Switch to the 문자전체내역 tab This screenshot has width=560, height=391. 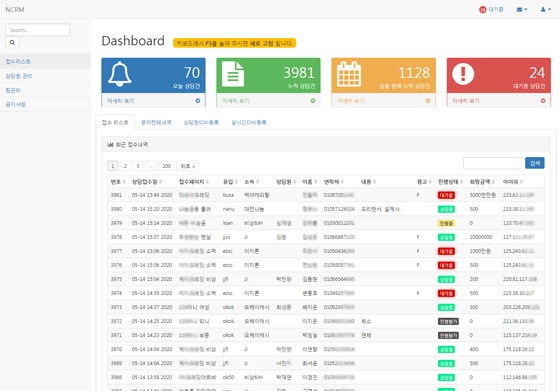tap(156, 122)
